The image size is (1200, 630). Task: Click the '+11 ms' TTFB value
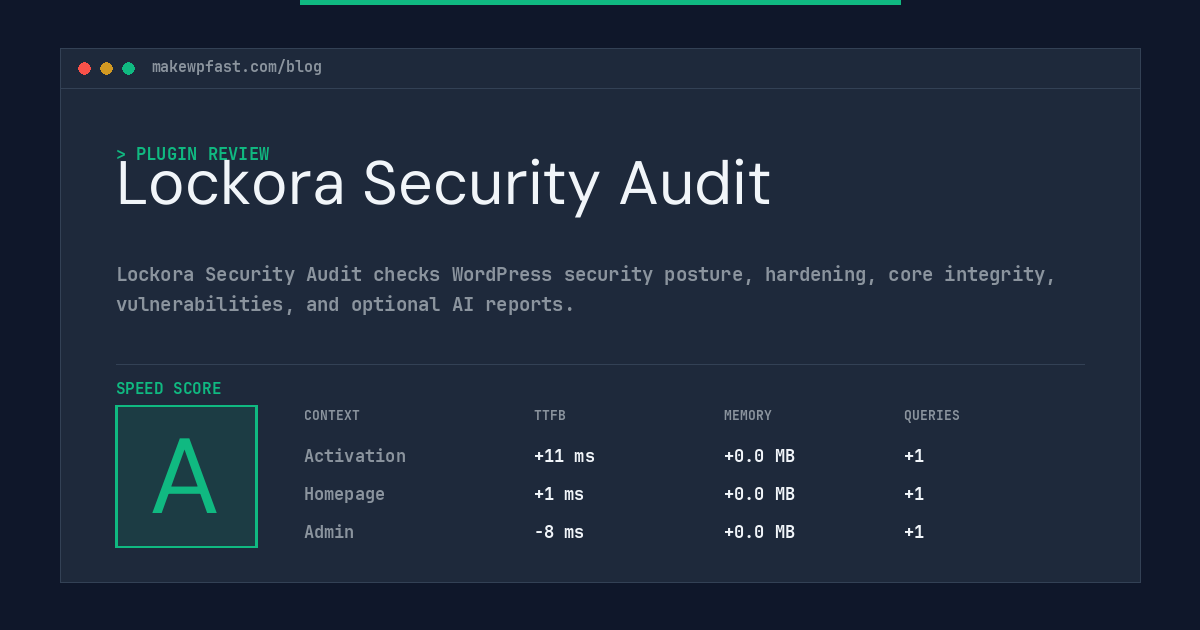coord(564,456)
